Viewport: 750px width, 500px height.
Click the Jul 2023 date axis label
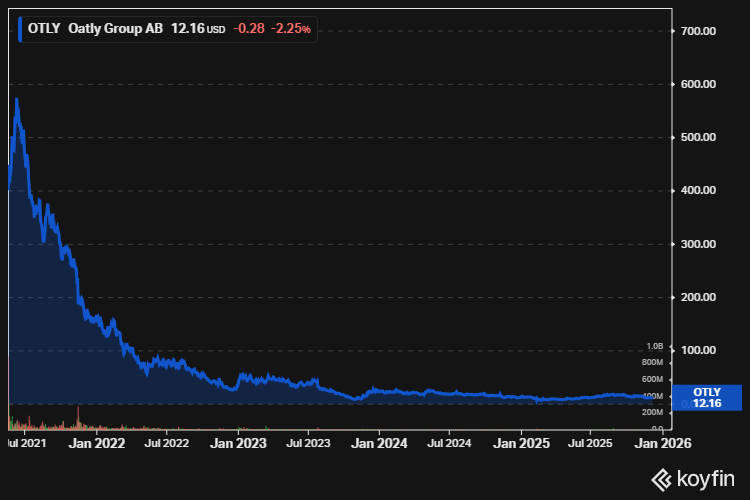tap(309, 442)
